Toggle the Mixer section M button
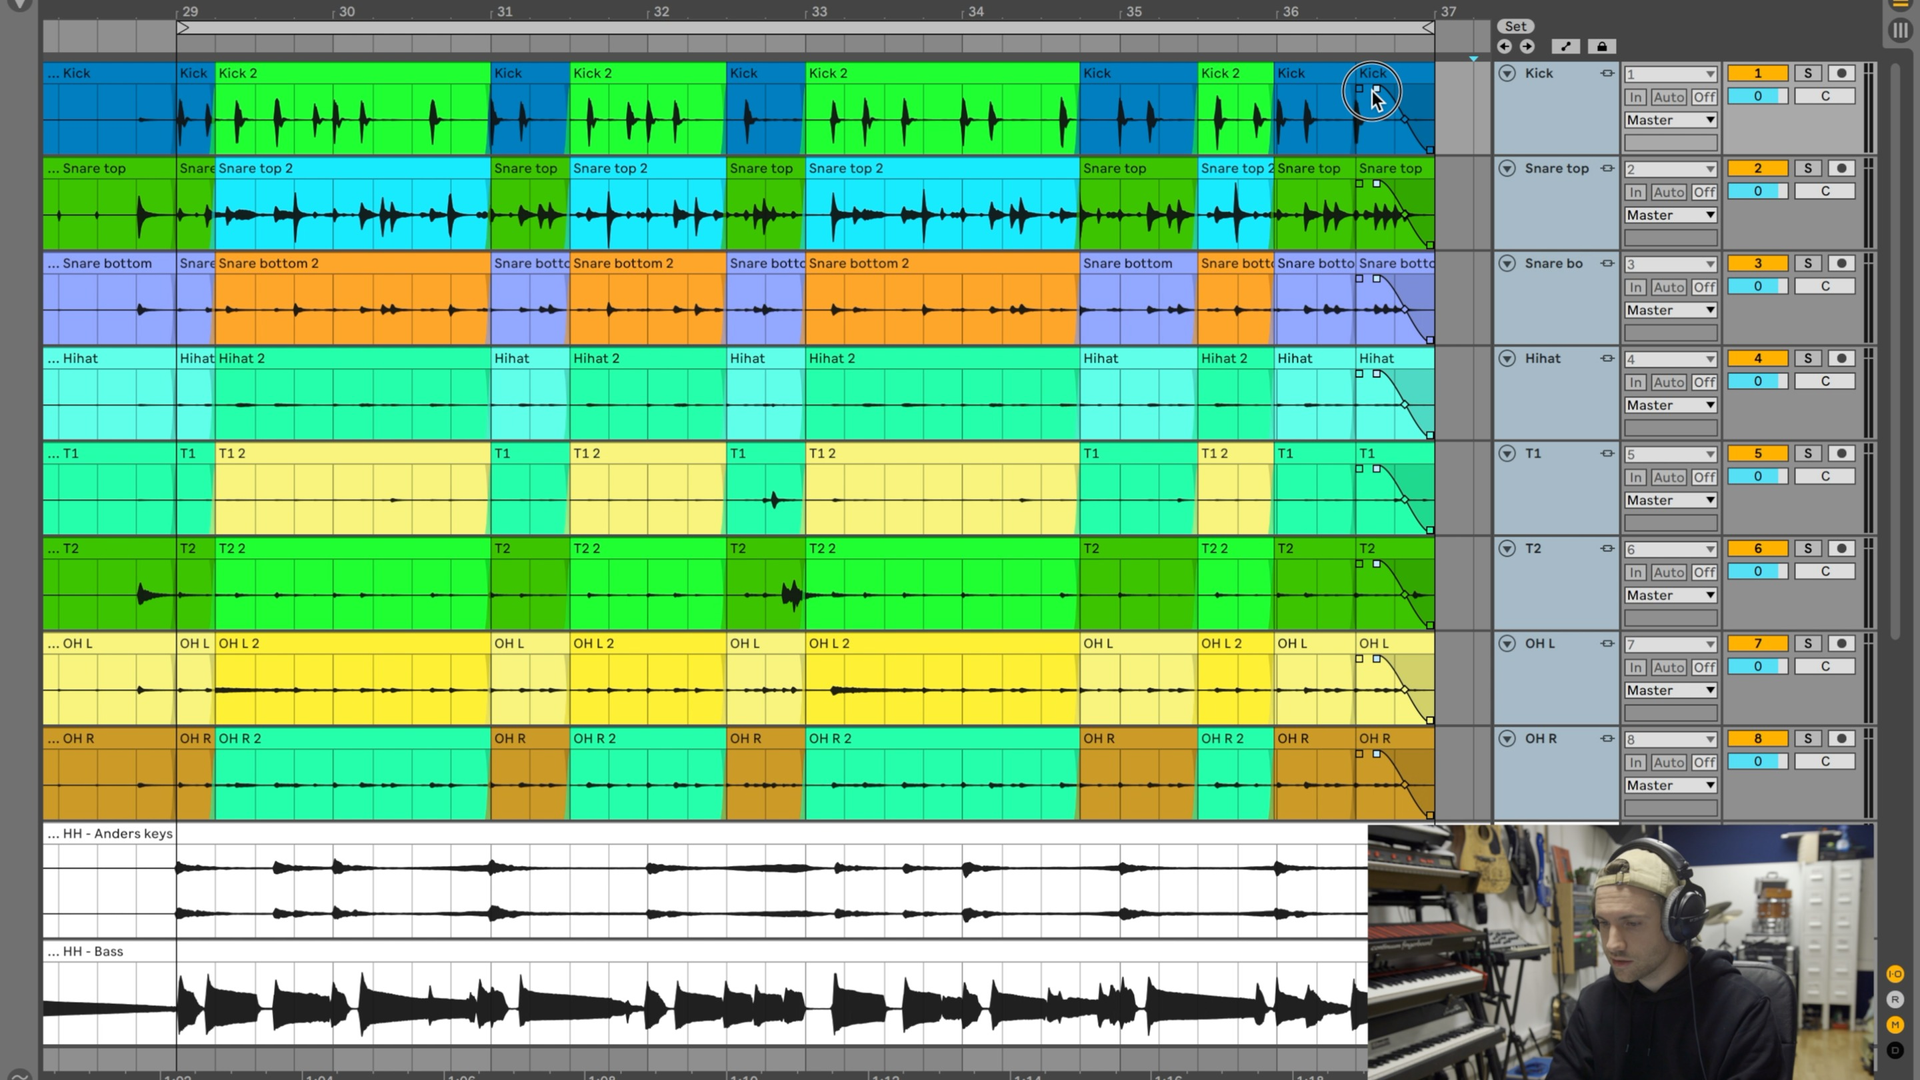Image resolution: width=1920 pixels, height=1080 pixels. 1895,1025
